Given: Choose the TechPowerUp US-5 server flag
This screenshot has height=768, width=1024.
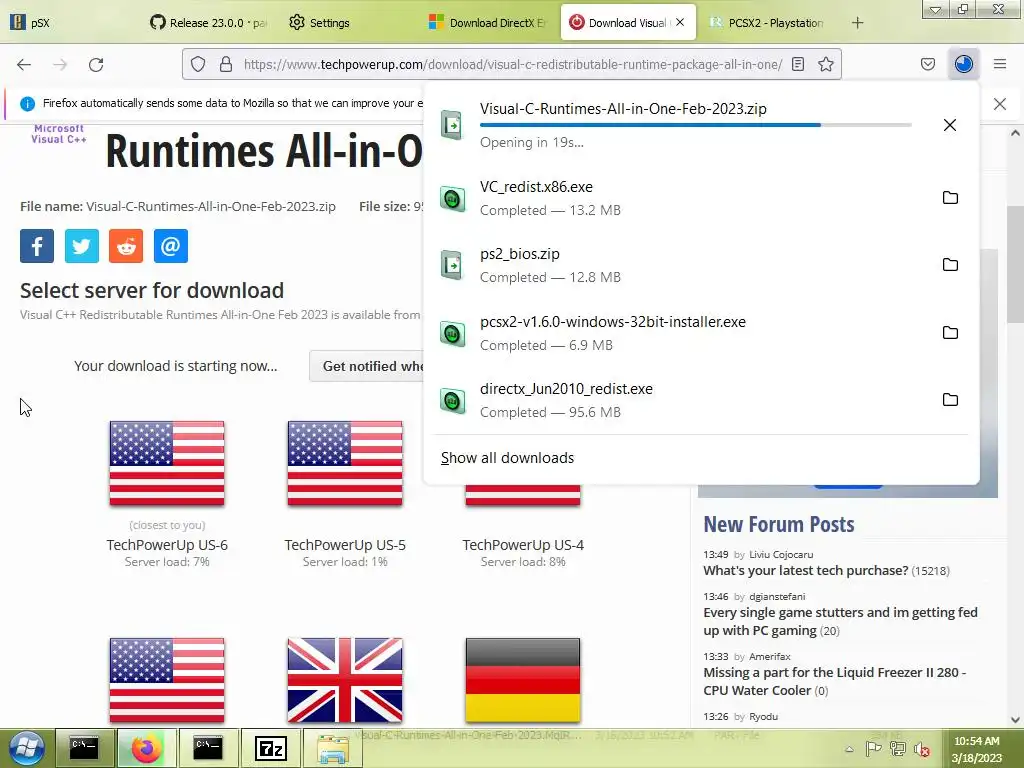Looking at the screenshot, I should click(345, 463).
